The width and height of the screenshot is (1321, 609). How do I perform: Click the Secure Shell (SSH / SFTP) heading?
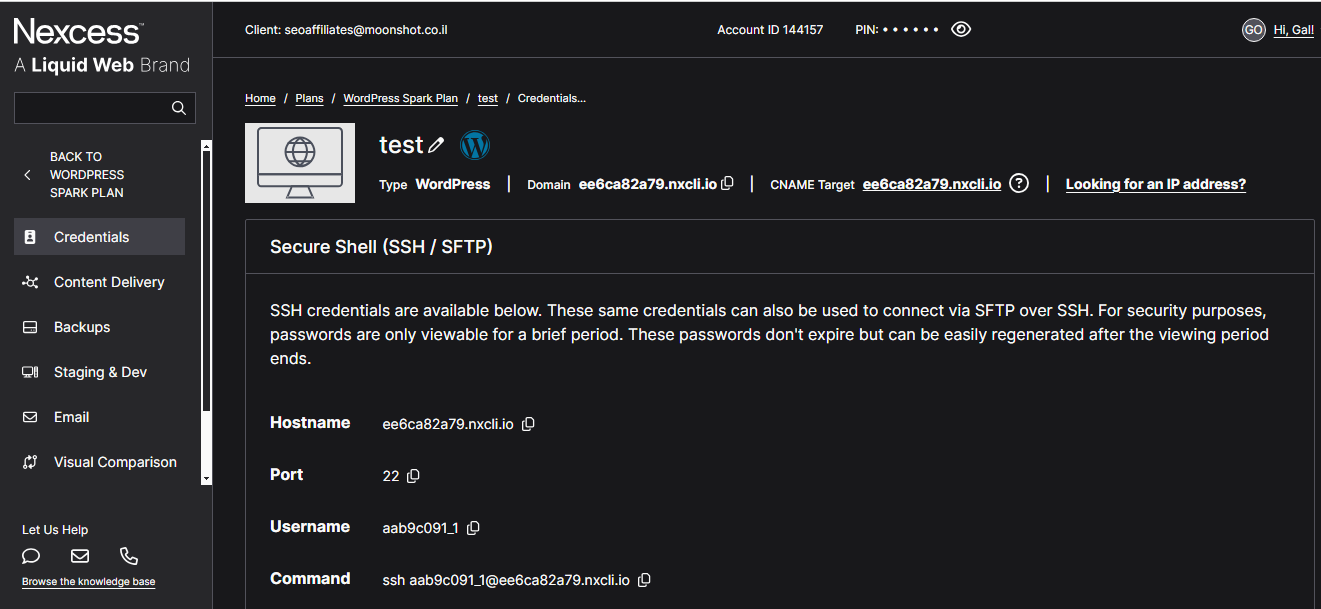click(x=381, y=246)
